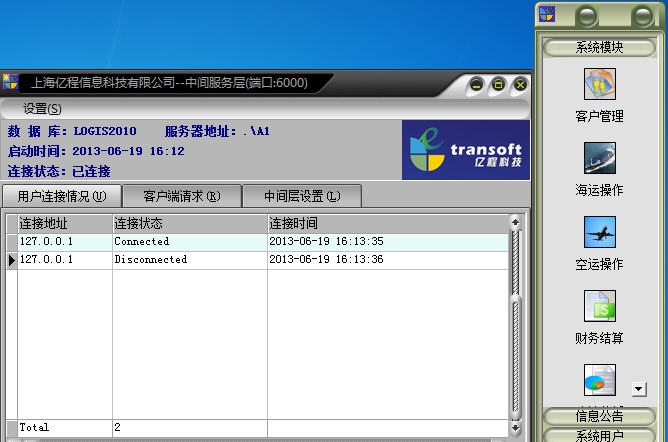668x442 pixels.
Task: Click time cell 2013-06-19 16:13:35
Action: coord(388,242)
